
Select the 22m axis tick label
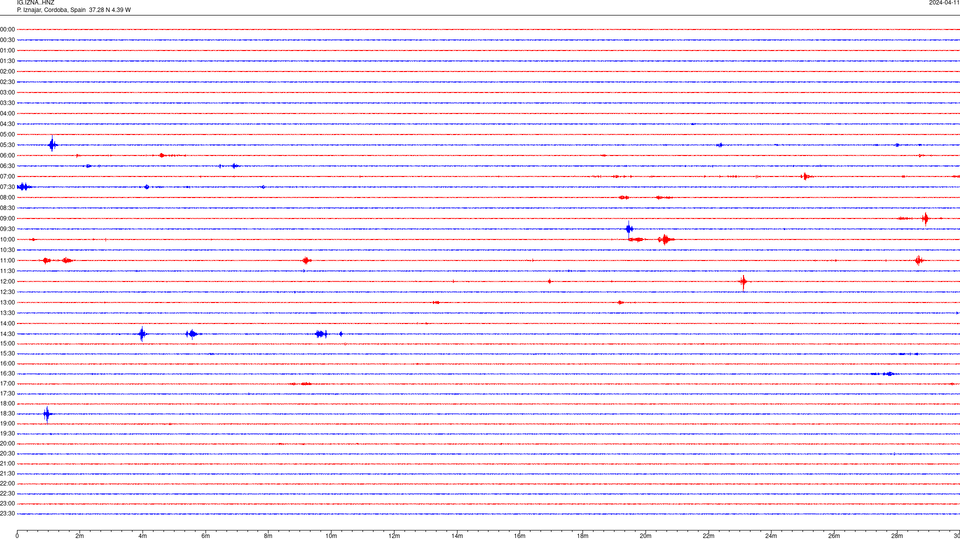point(708,536)
